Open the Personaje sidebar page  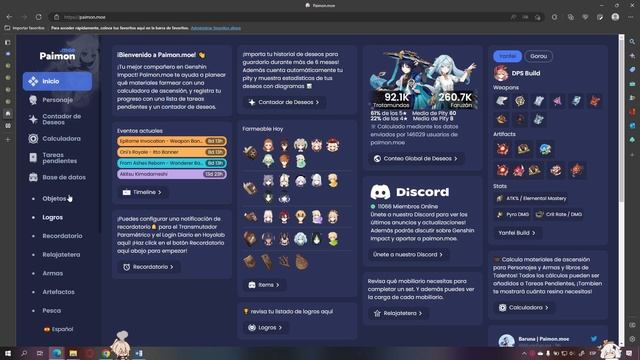57,100
